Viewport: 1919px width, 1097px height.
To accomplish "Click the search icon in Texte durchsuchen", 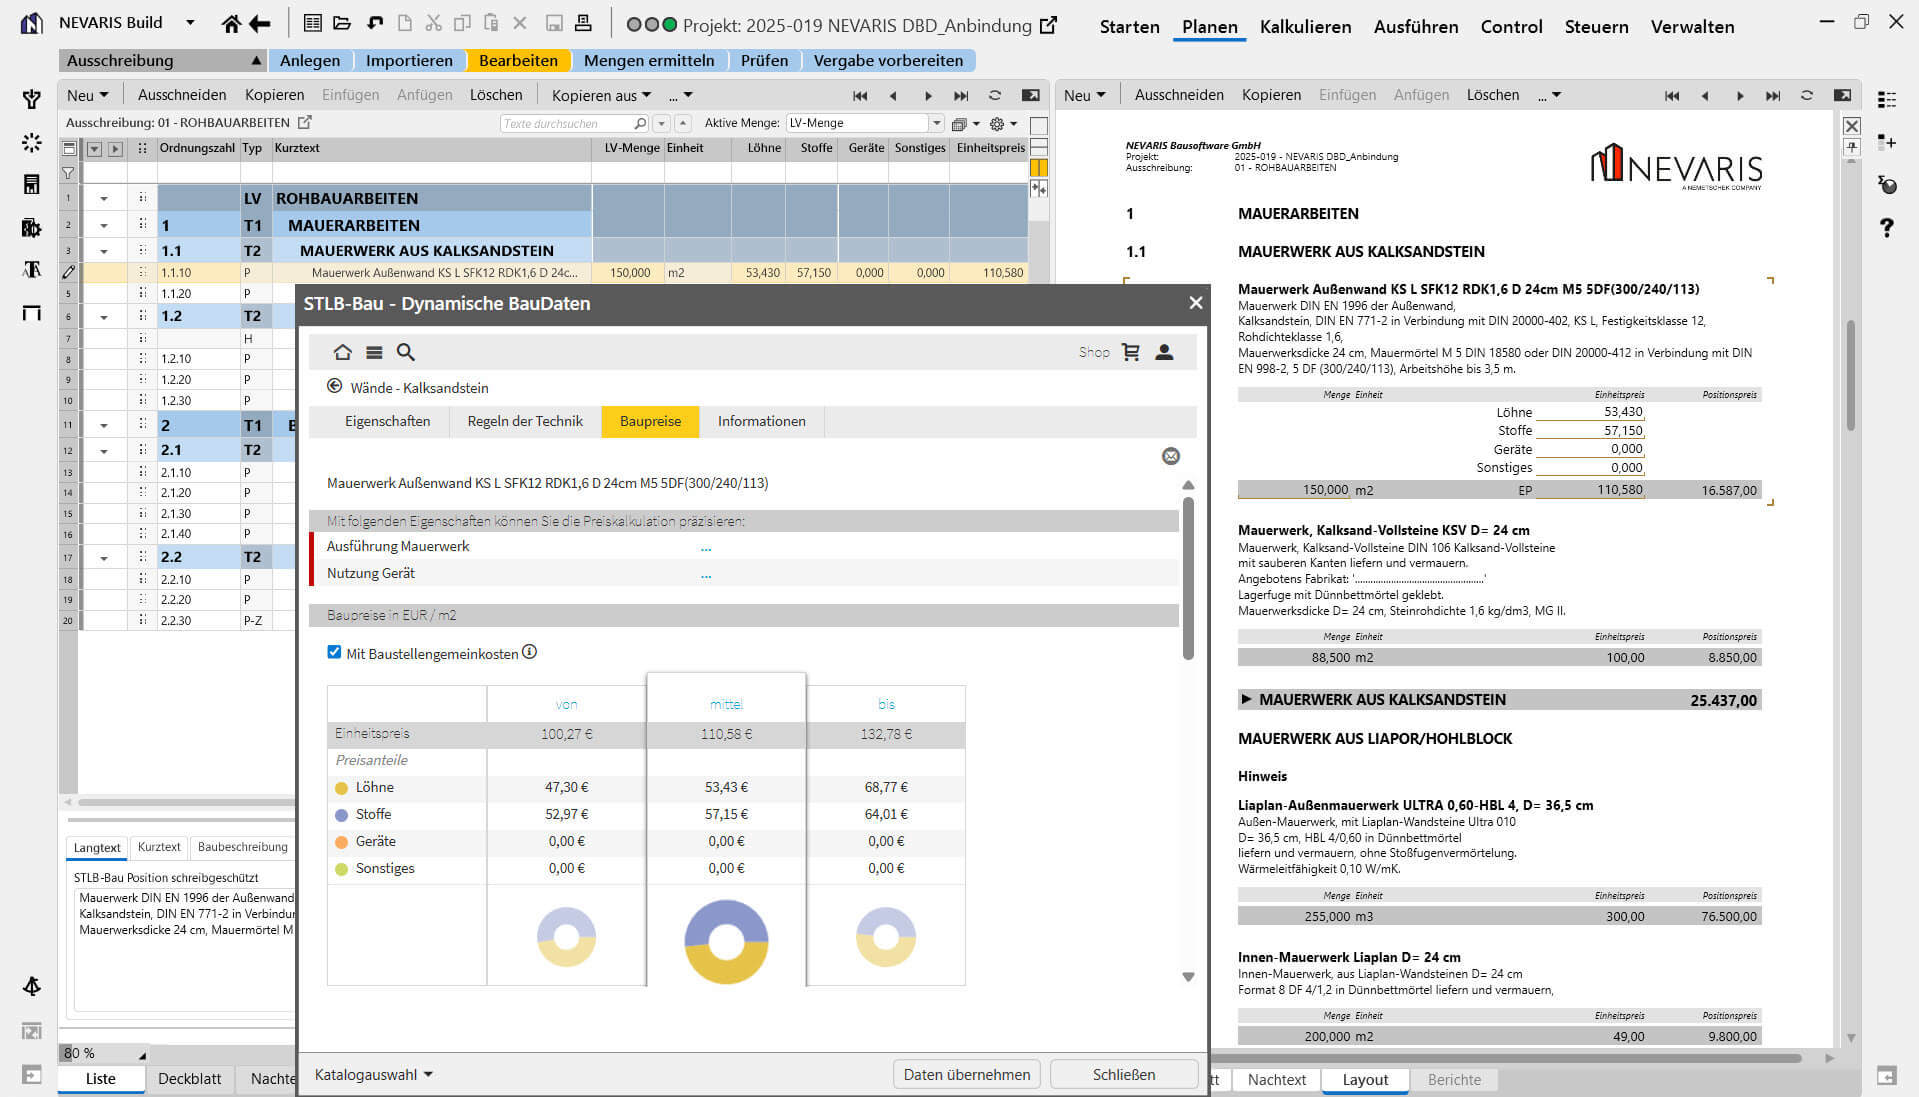I will [640, 123].
